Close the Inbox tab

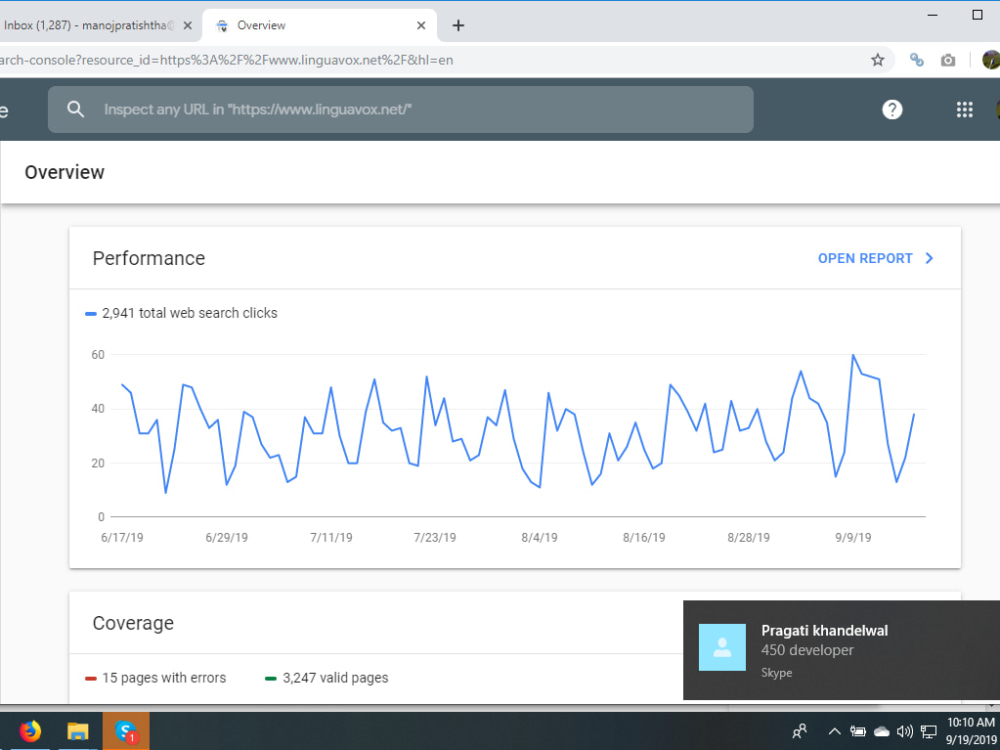pyautogui.click(x=188, y=26)
